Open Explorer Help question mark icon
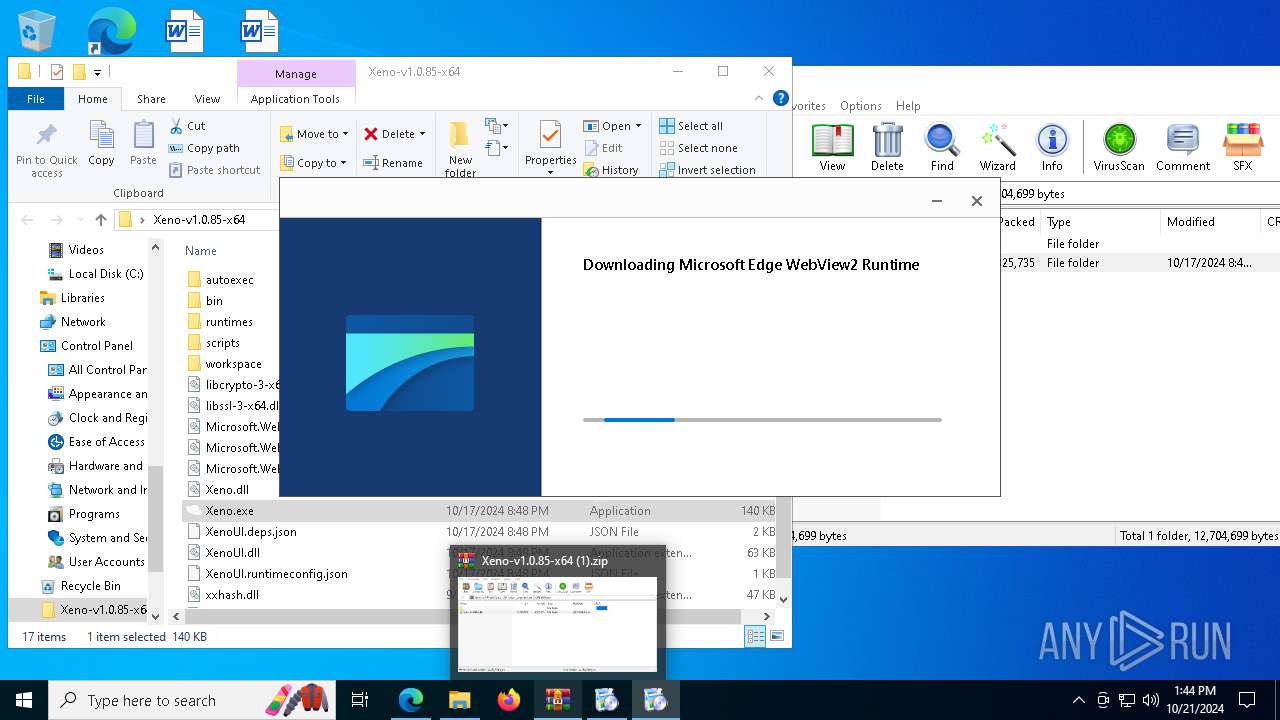The image size is (1280, 720). (781, 98)
